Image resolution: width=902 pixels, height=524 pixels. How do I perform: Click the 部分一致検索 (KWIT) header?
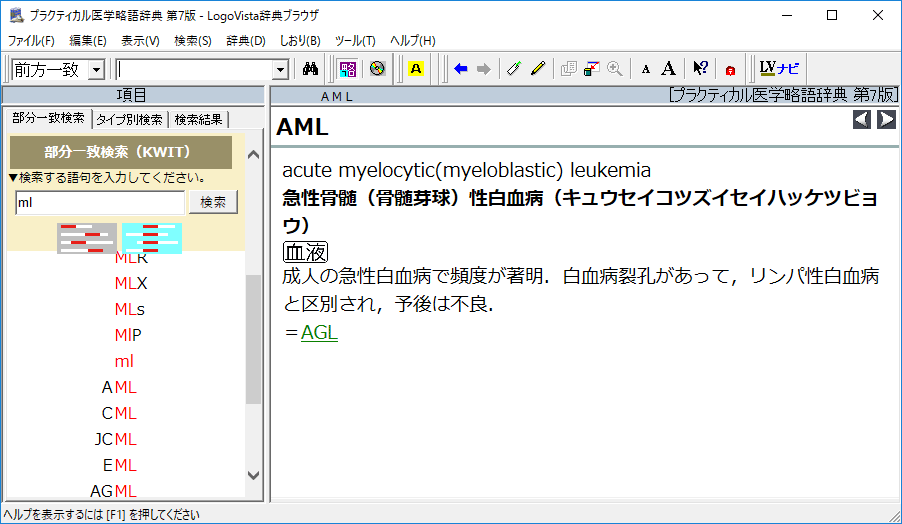pos(121,152)
